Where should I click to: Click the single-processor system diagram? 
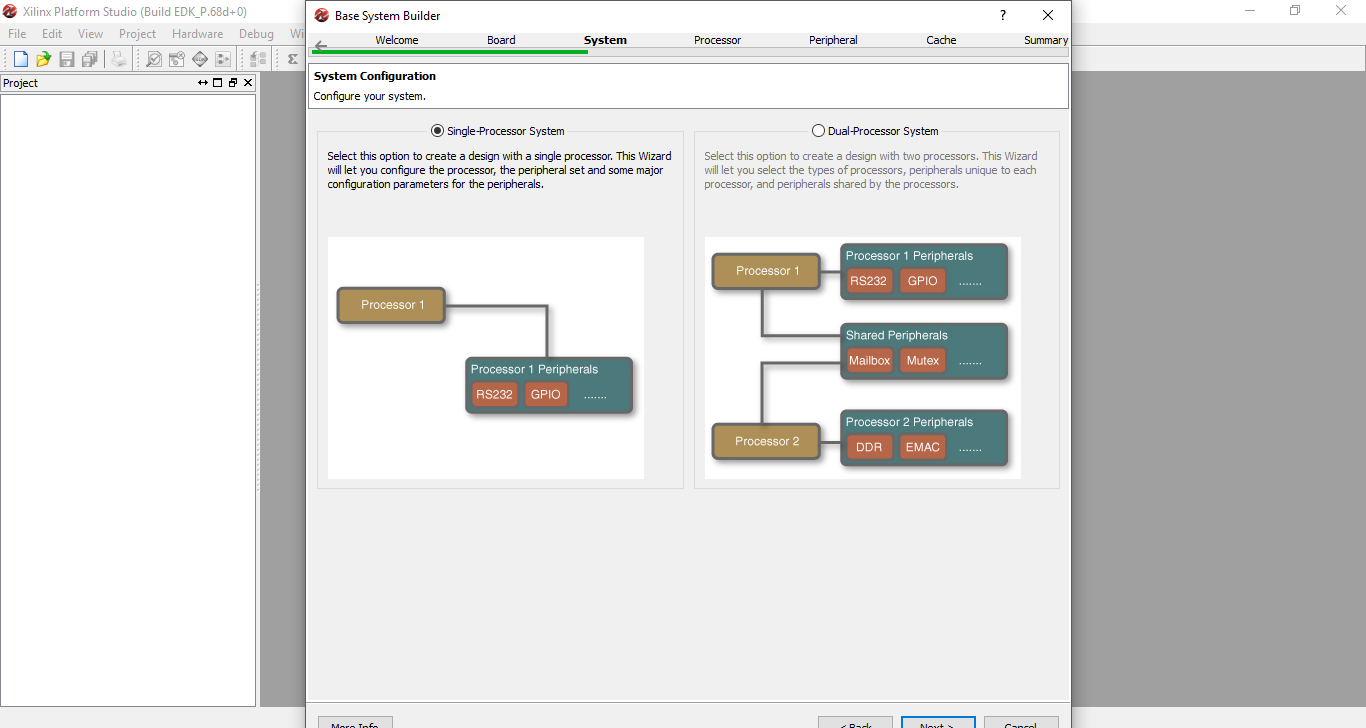[486, 358]
